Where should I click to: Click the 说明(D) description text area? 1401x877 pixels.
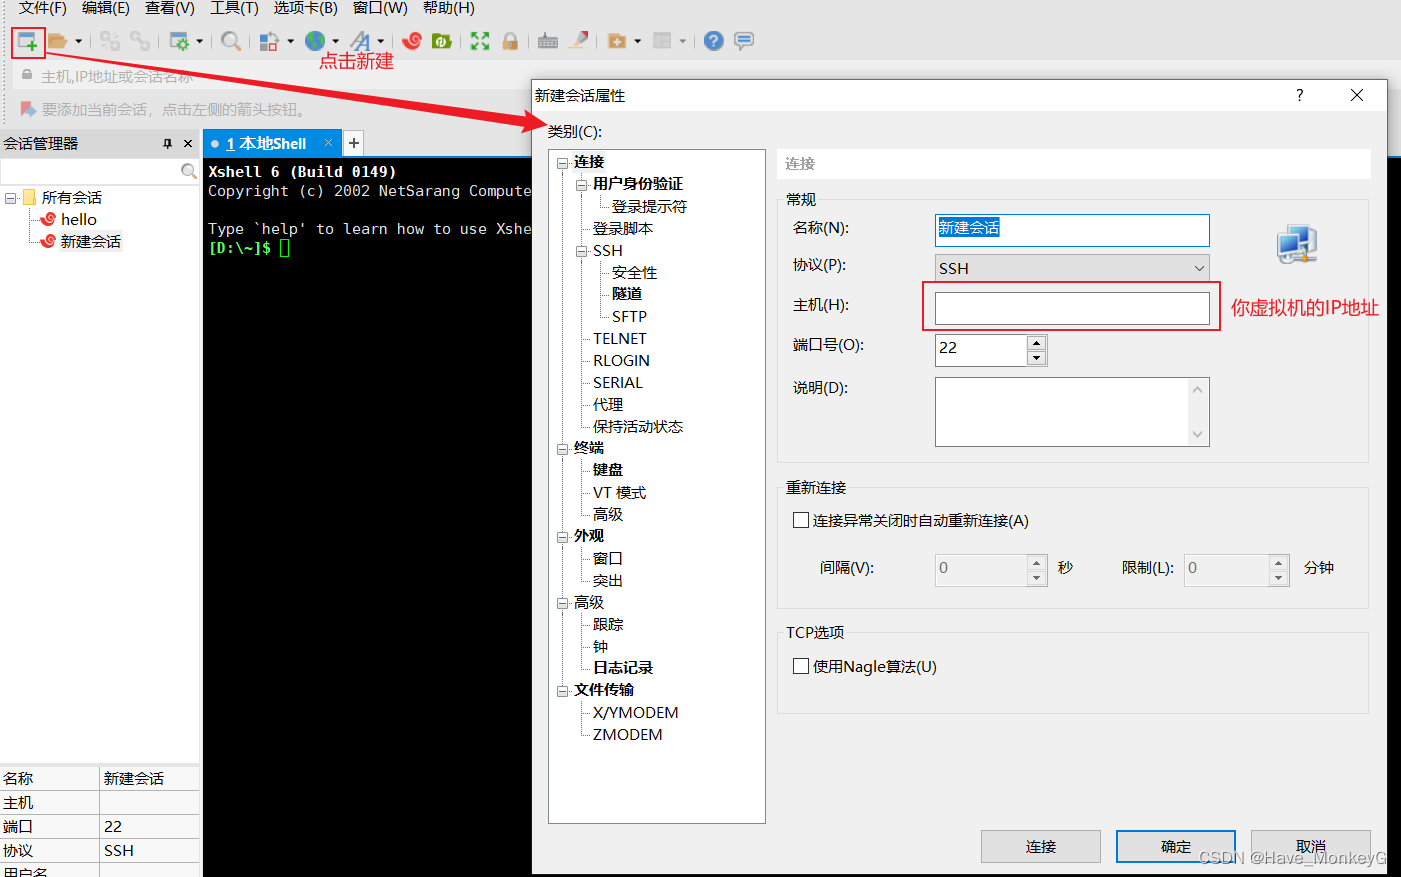(x=1072, y=412)
